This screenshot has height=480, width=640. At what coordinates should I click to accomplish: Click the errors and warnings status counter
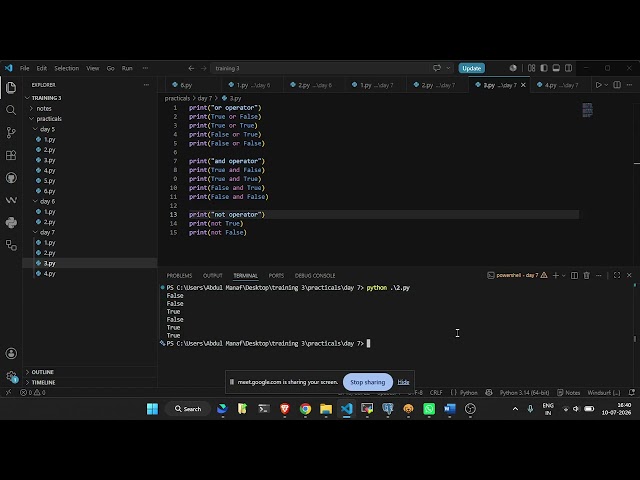coord(33,393)
